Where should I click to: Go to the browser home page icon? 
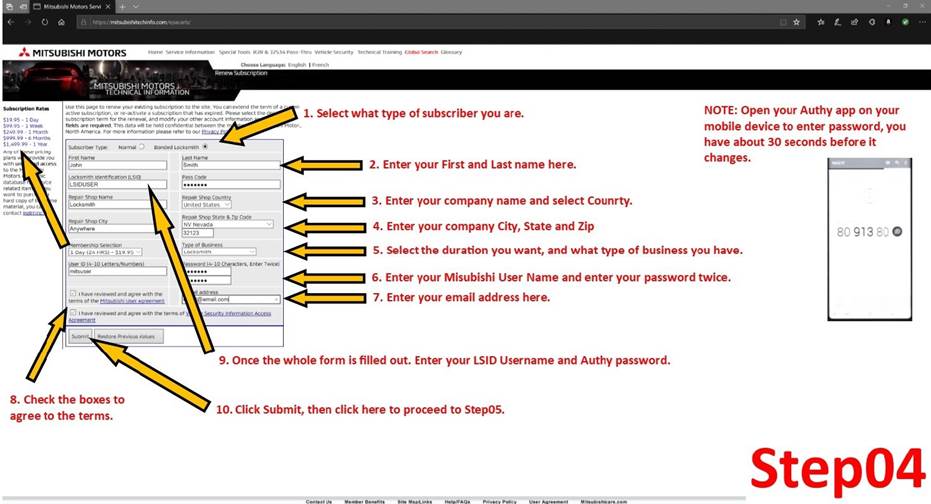(x=61, y=22)
